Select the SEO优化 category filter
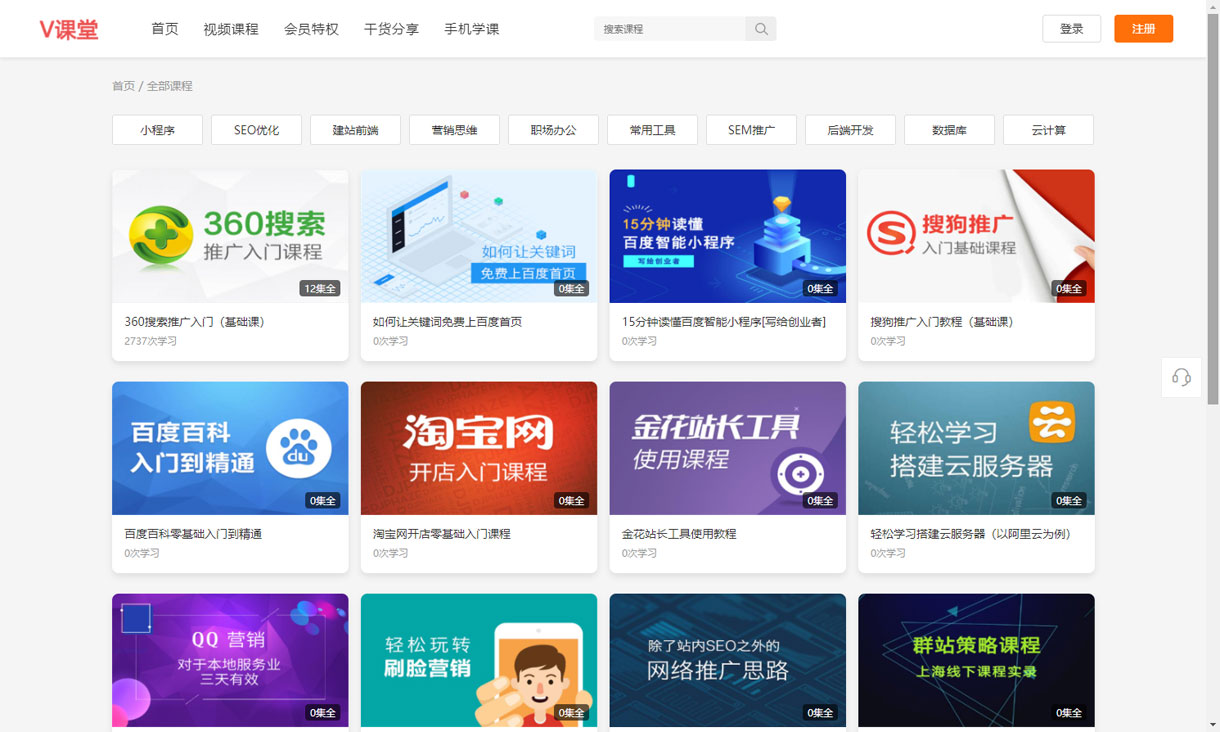The image size is (1220, 732). click(256, 130)
